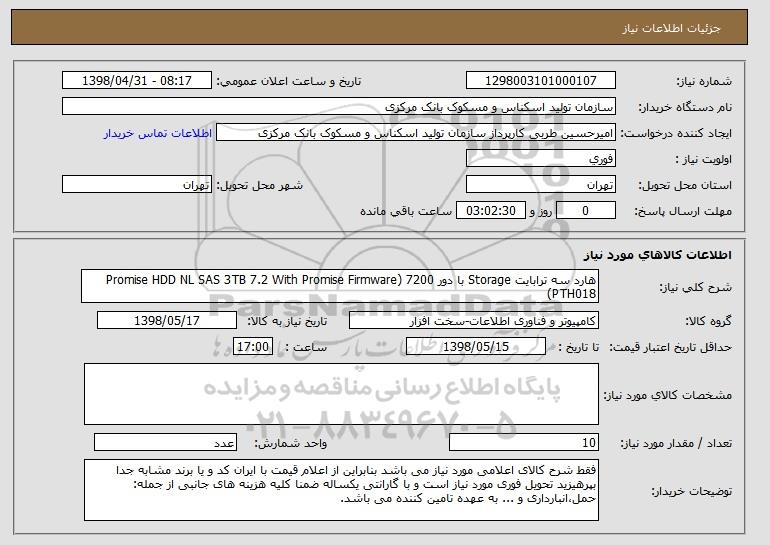Click the empty goods specifications text area
The width and height of the screenshot is (770, 545).
coord(341,394)
